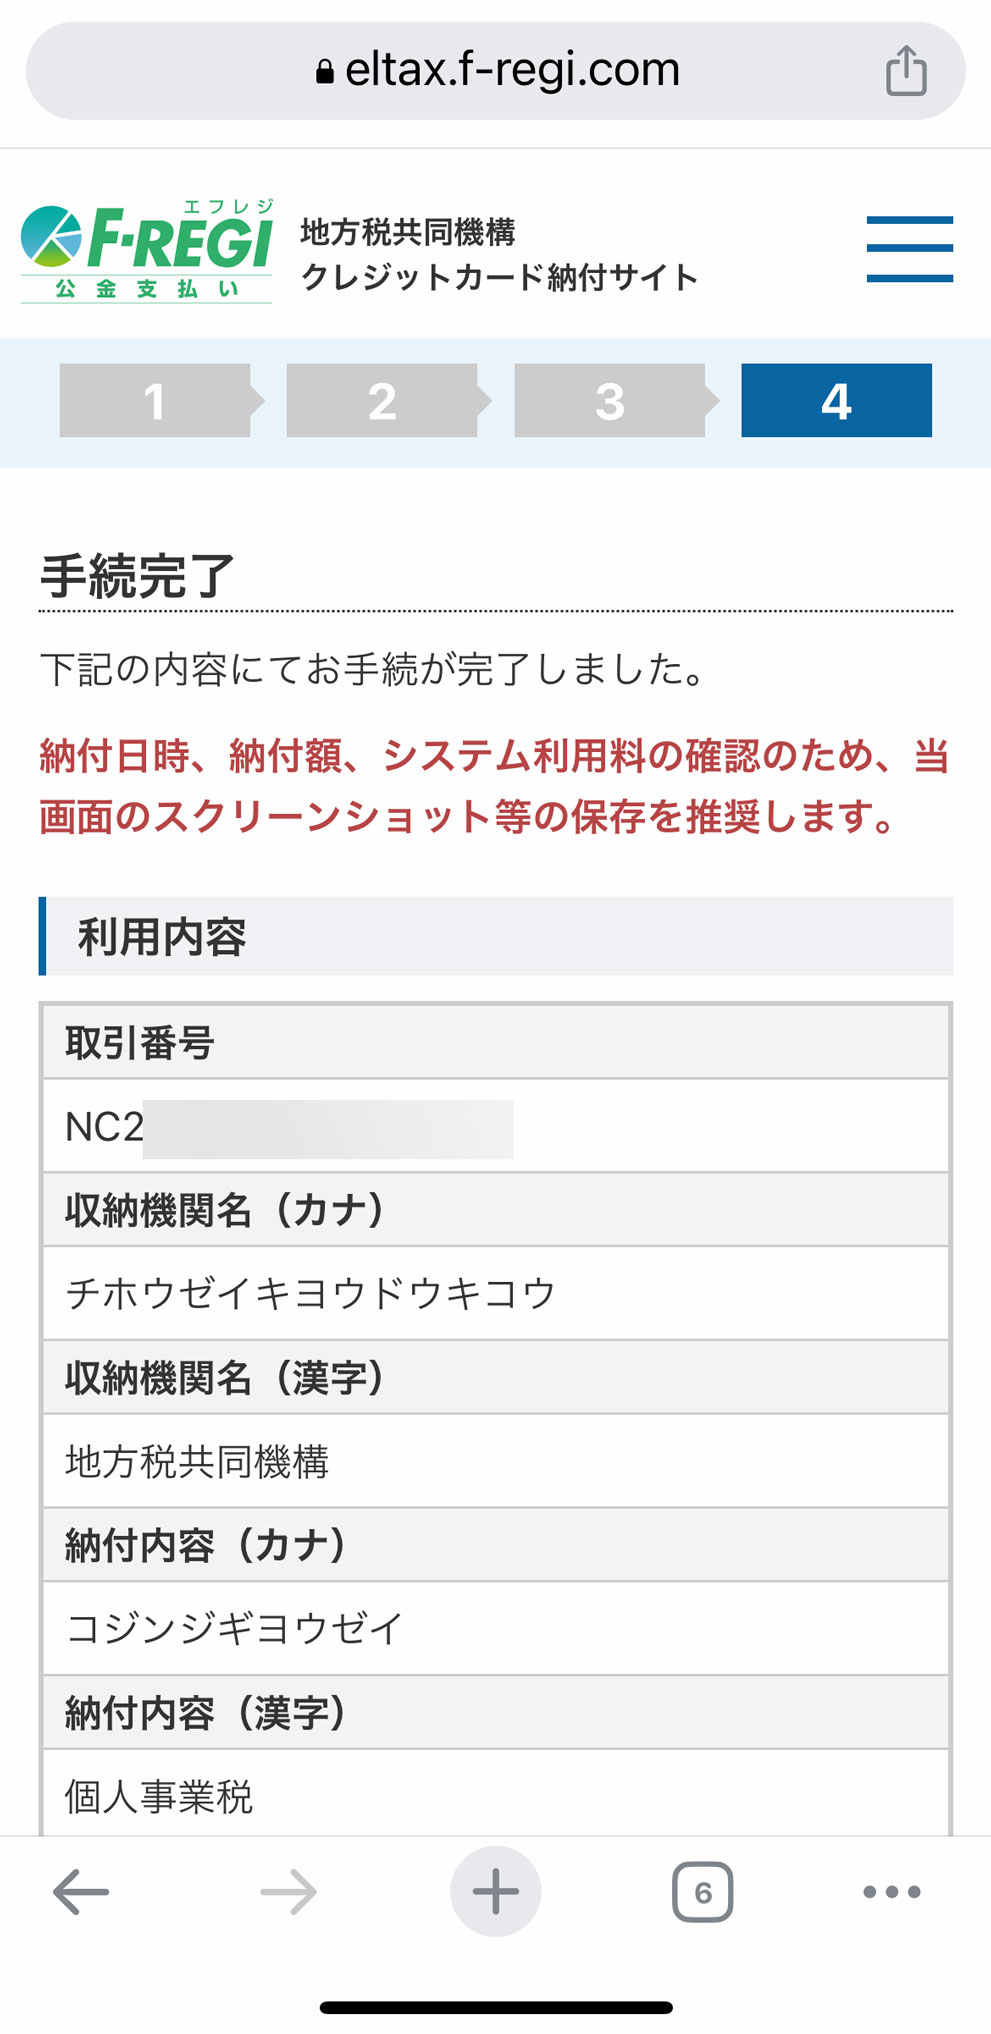Tap the transaction number value NC2
The image size is (991, 2034).
(x=104, y=1127)
